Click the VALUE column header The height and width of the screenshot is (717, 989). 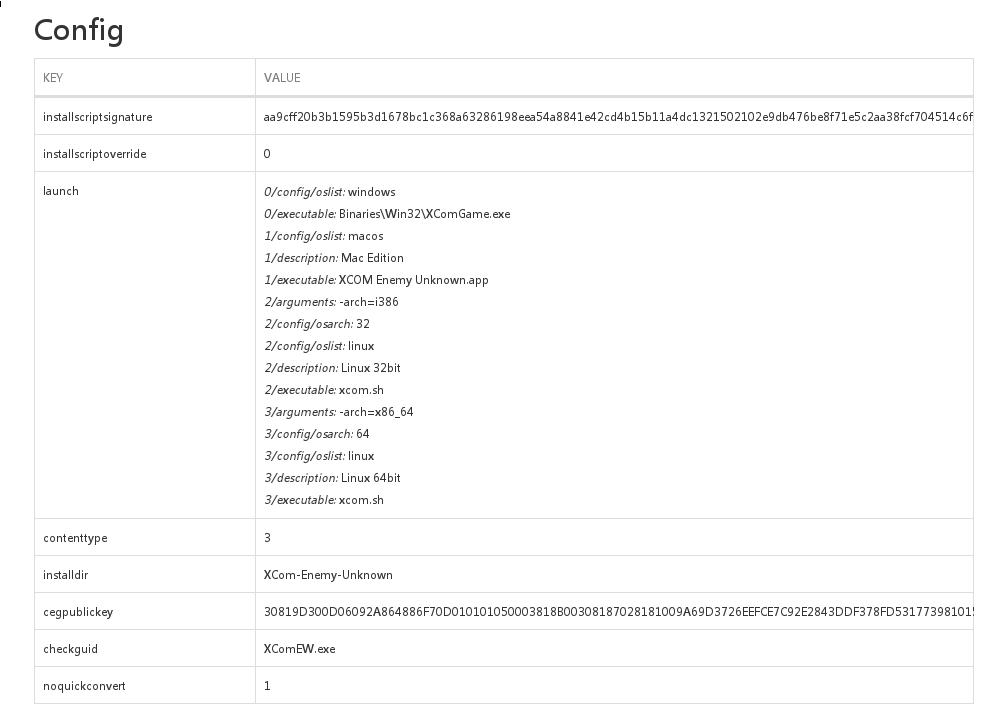[282, 78]
